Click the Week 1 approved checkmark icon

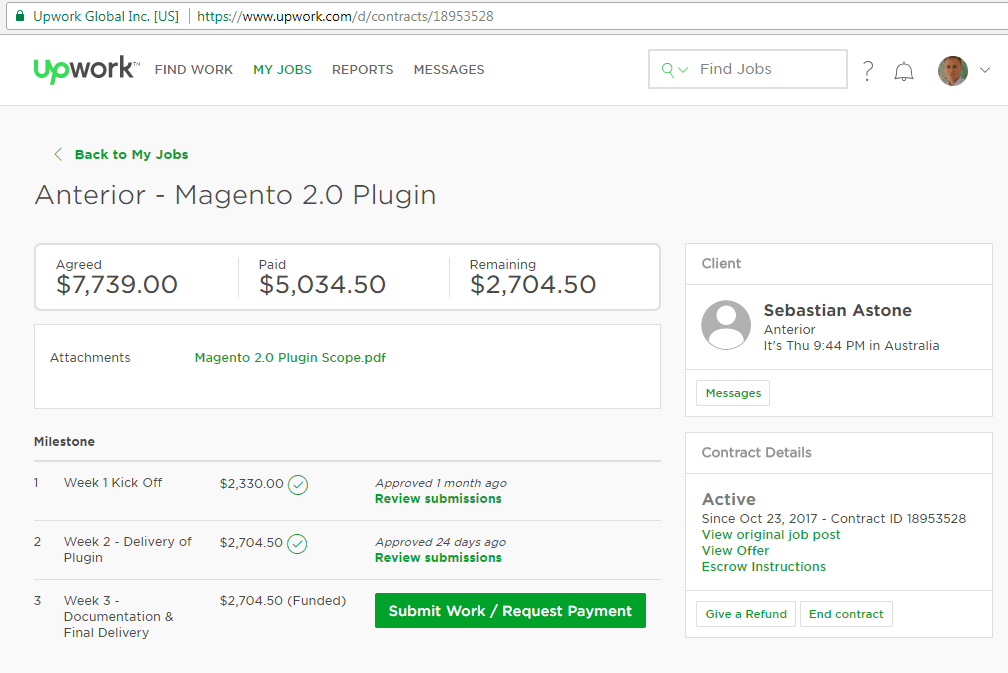point(298,485)
